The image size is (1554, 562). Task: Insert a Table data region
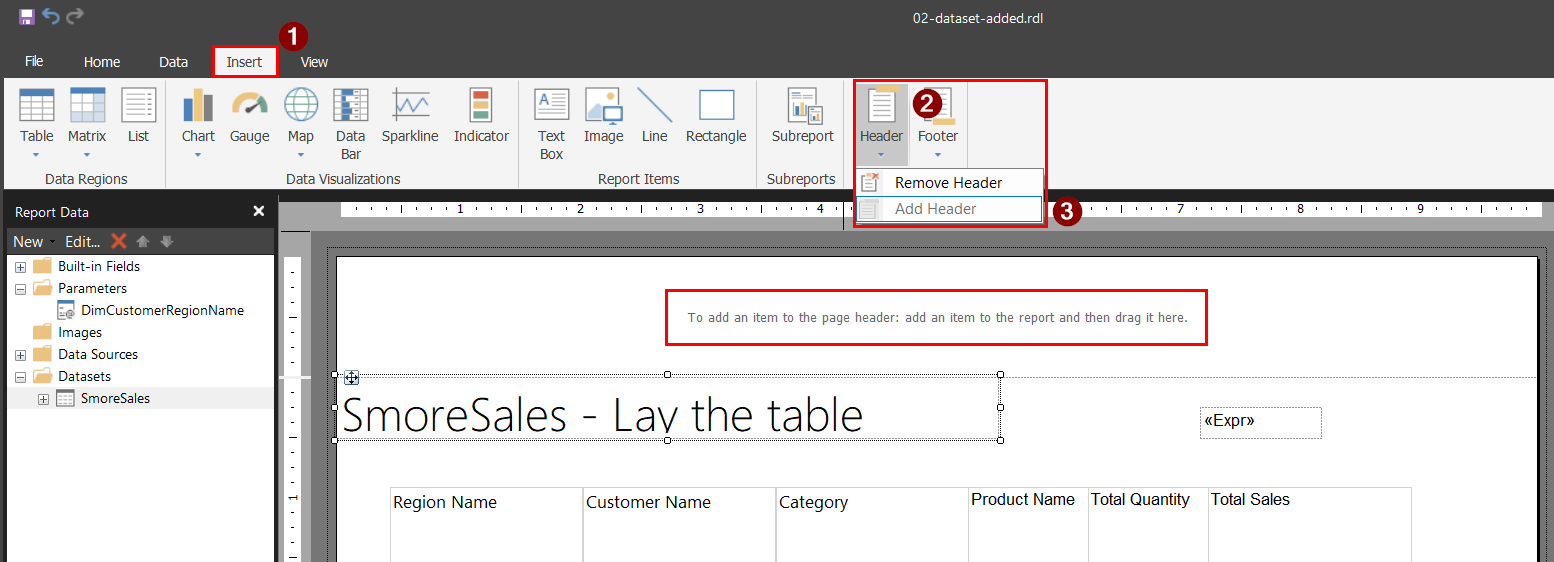coord(37,123)
